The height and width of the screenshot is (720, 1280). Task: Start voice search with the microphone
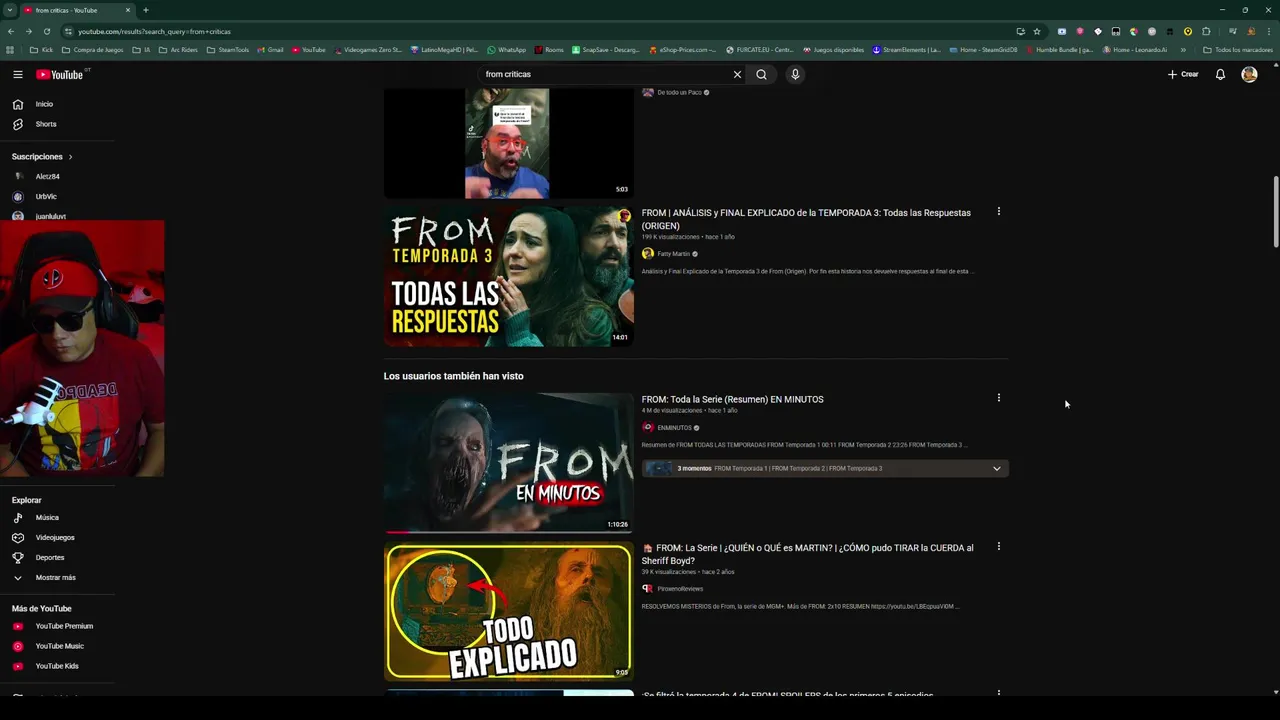click(795, 74)
